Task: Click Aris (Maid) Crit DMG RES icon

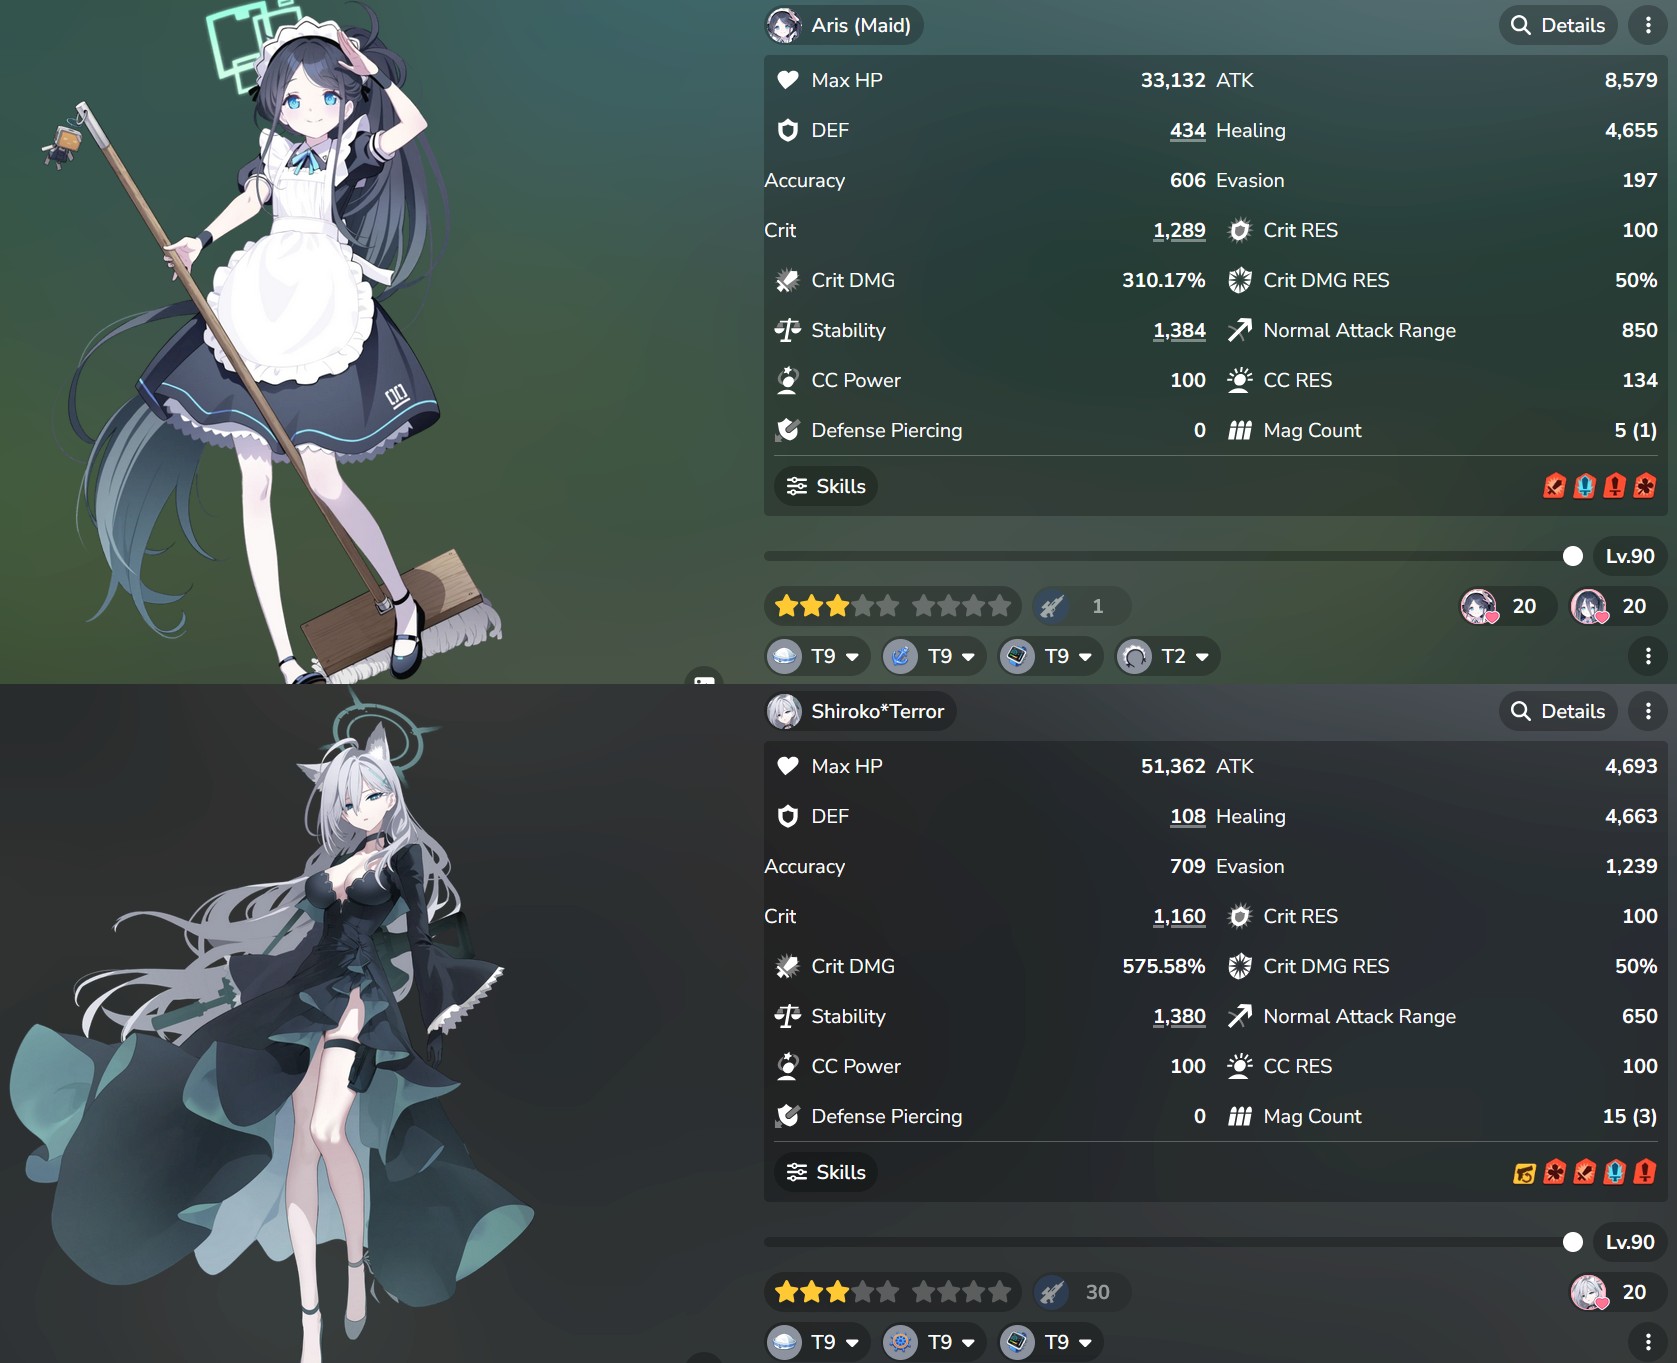Action: pos(1240,280)
